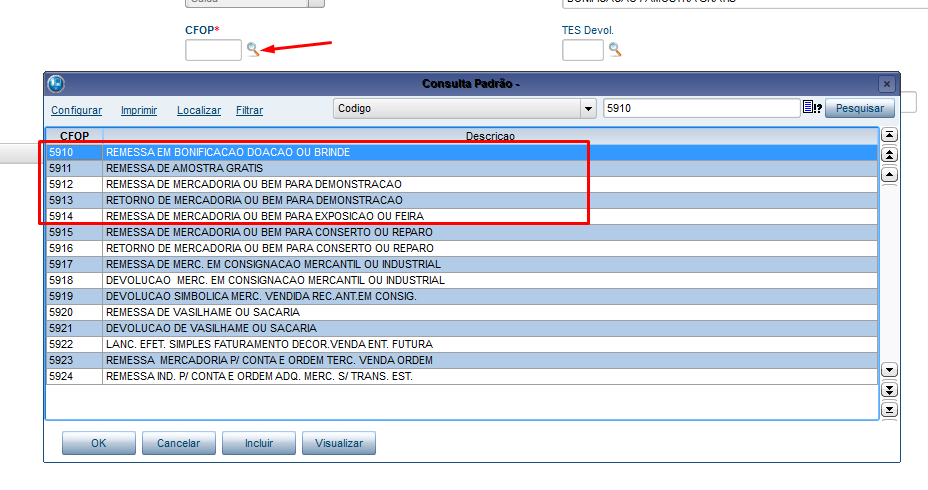The width and height of the screenshot is (928, 490).
Task: Select row 5911 REMESSA DE AMOSTRA GRATIS
Action: [x=462, y=168]
